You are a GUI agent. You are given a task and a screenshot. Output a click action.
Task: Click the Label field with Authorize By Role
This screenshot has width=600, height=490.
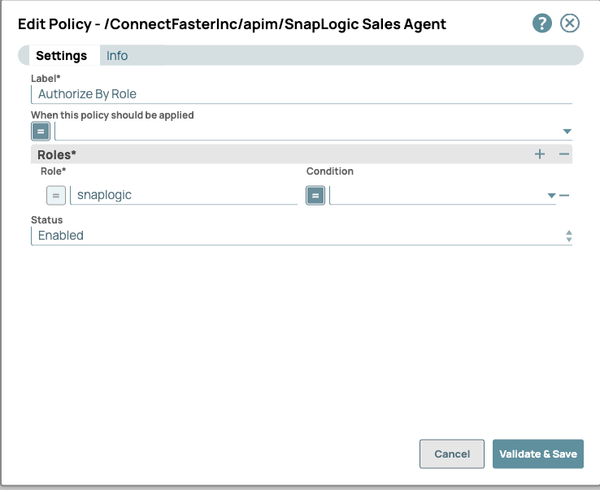pyautogui.click(x=300, y=94)
